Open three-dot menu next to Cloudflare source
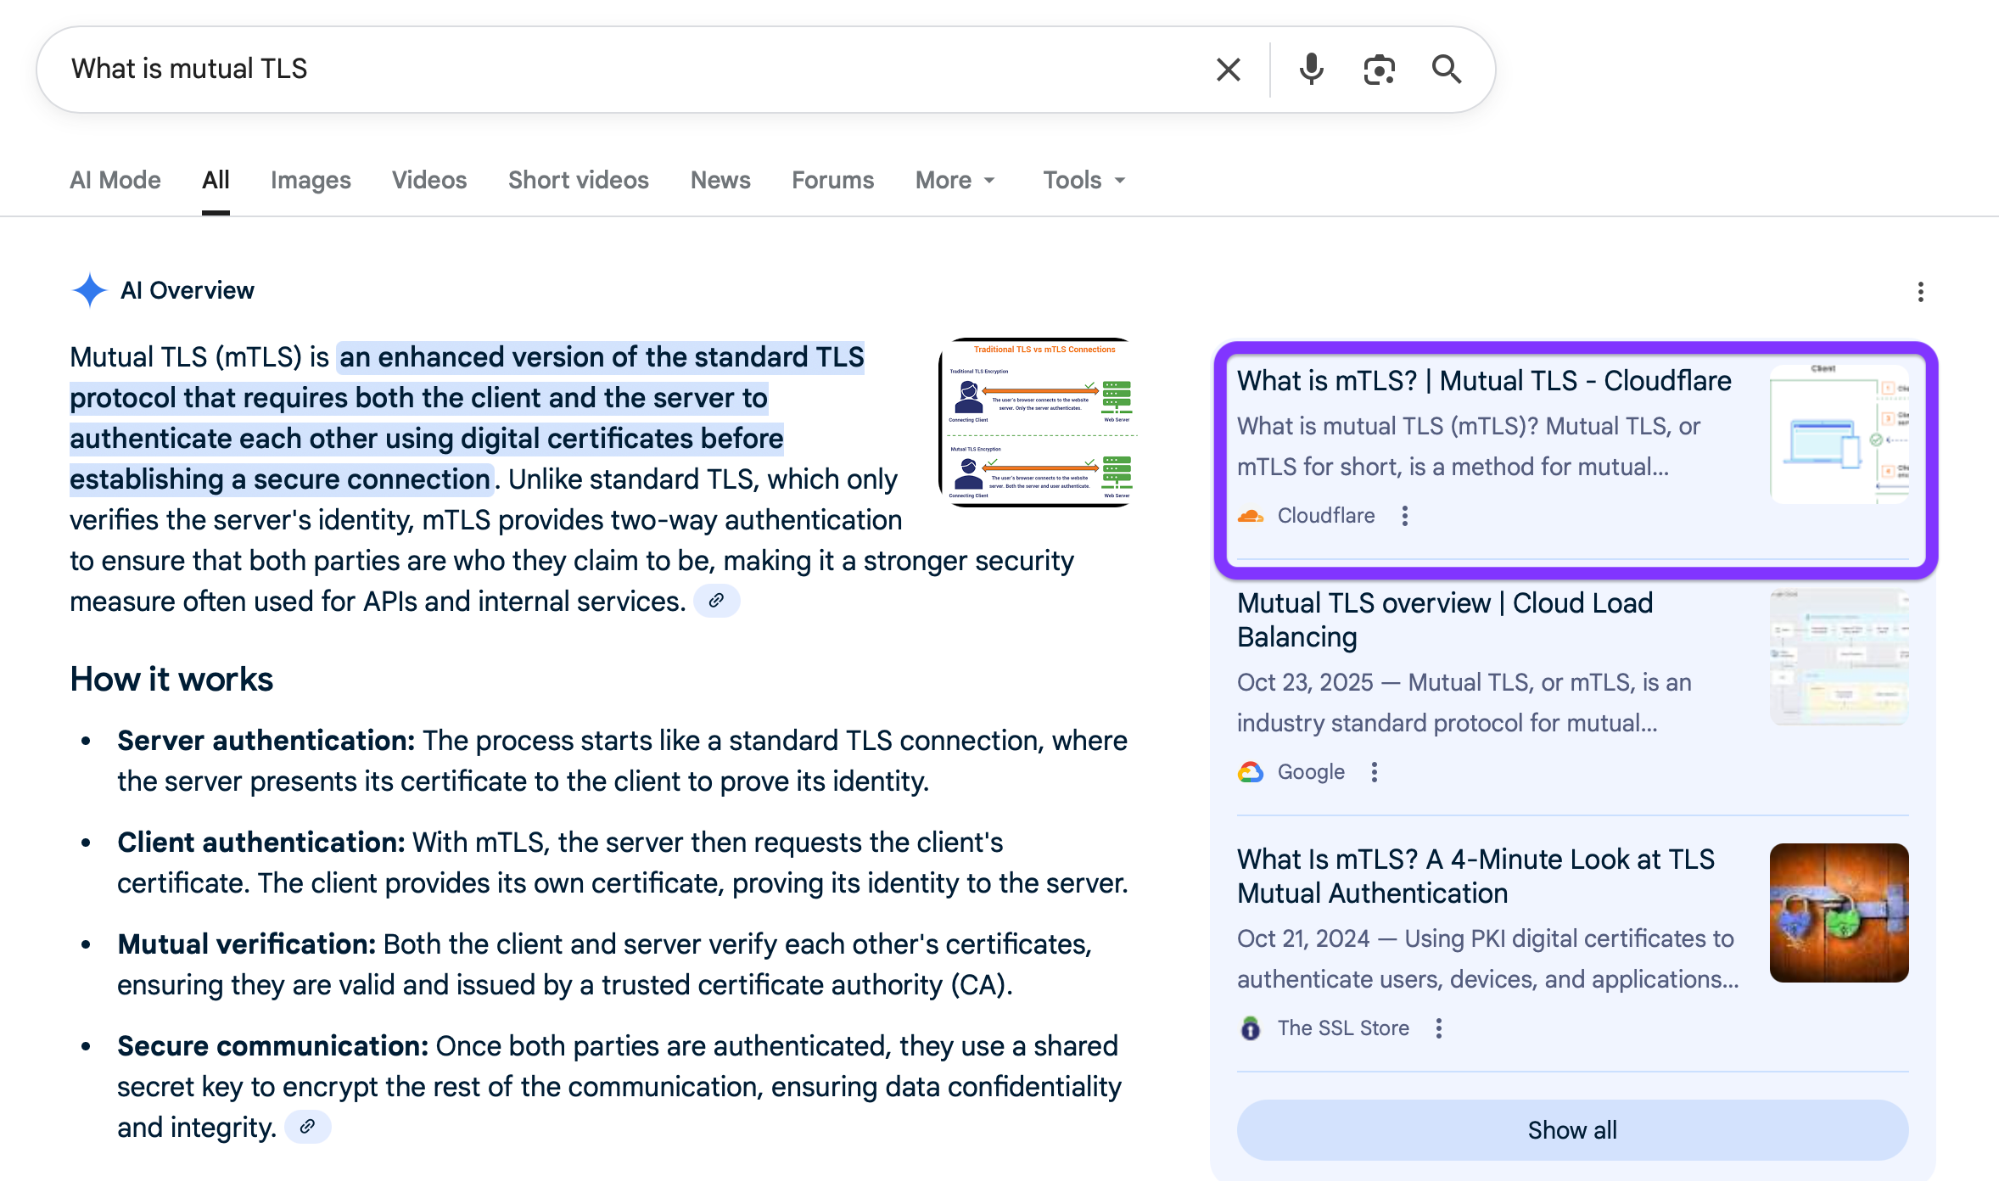1999x1182 pixels. (x=1405, y=516)
